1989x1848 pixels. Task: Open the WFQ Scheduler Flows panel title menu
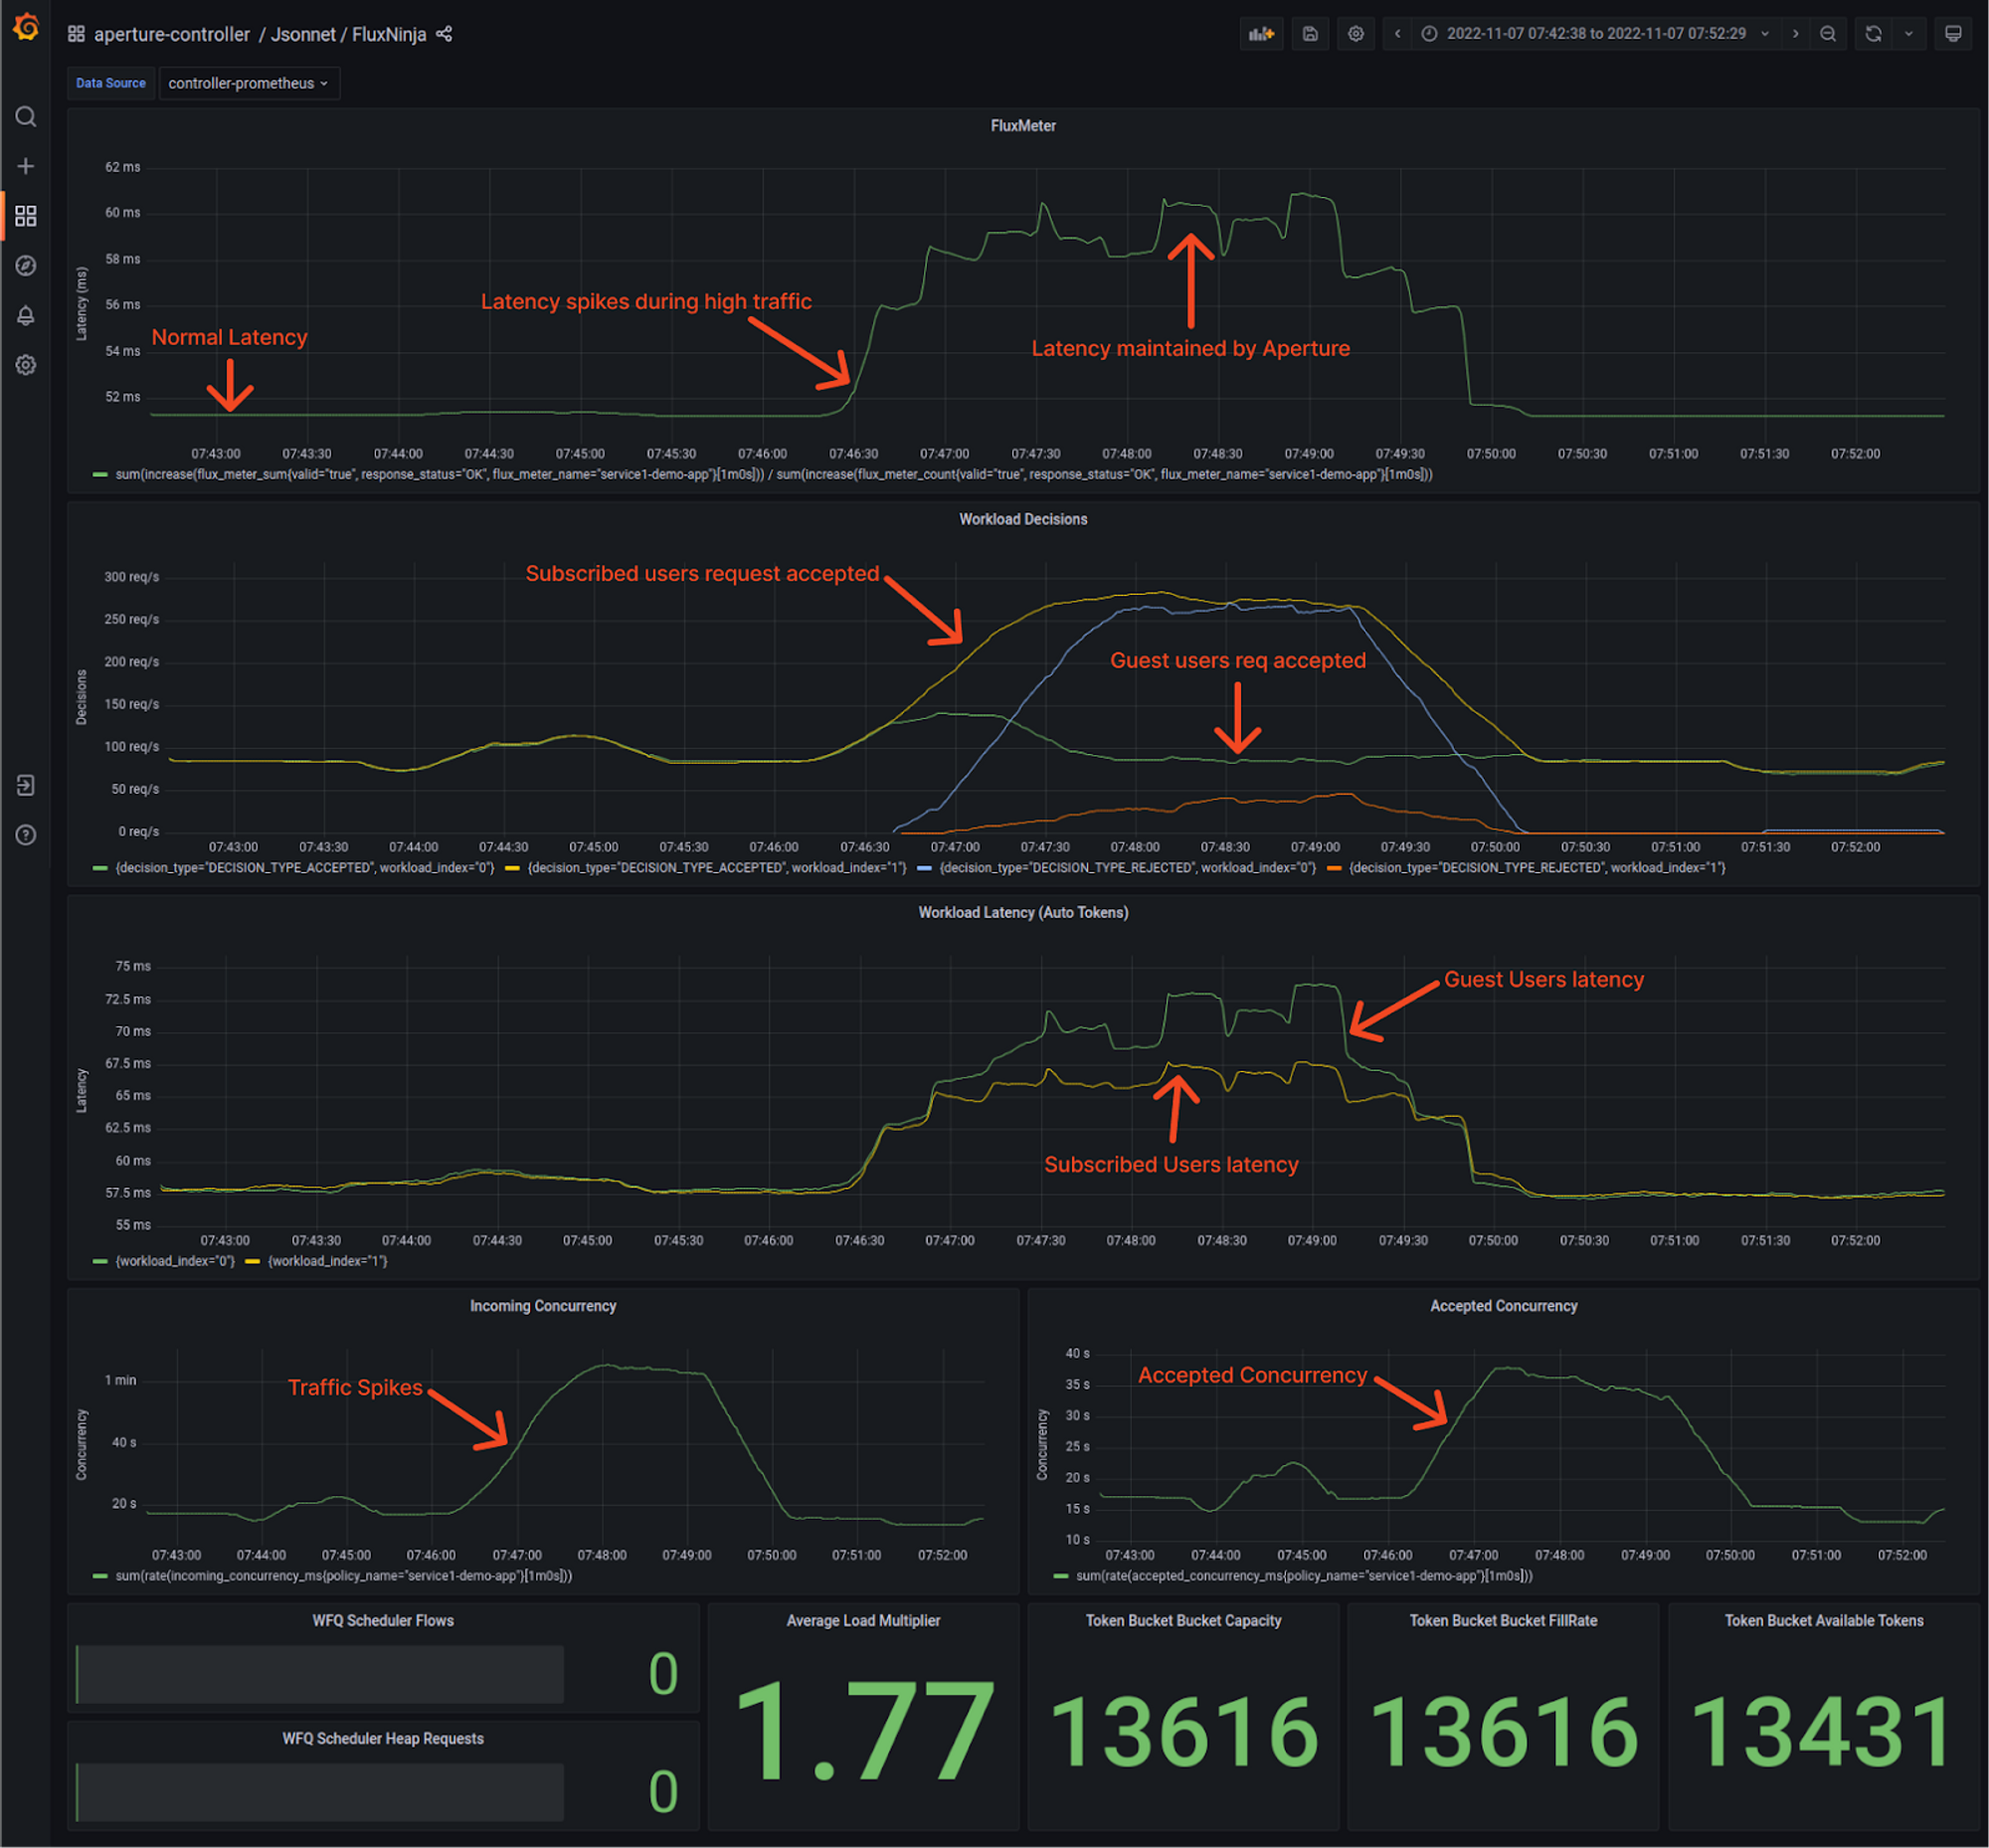coord(383,1621)
